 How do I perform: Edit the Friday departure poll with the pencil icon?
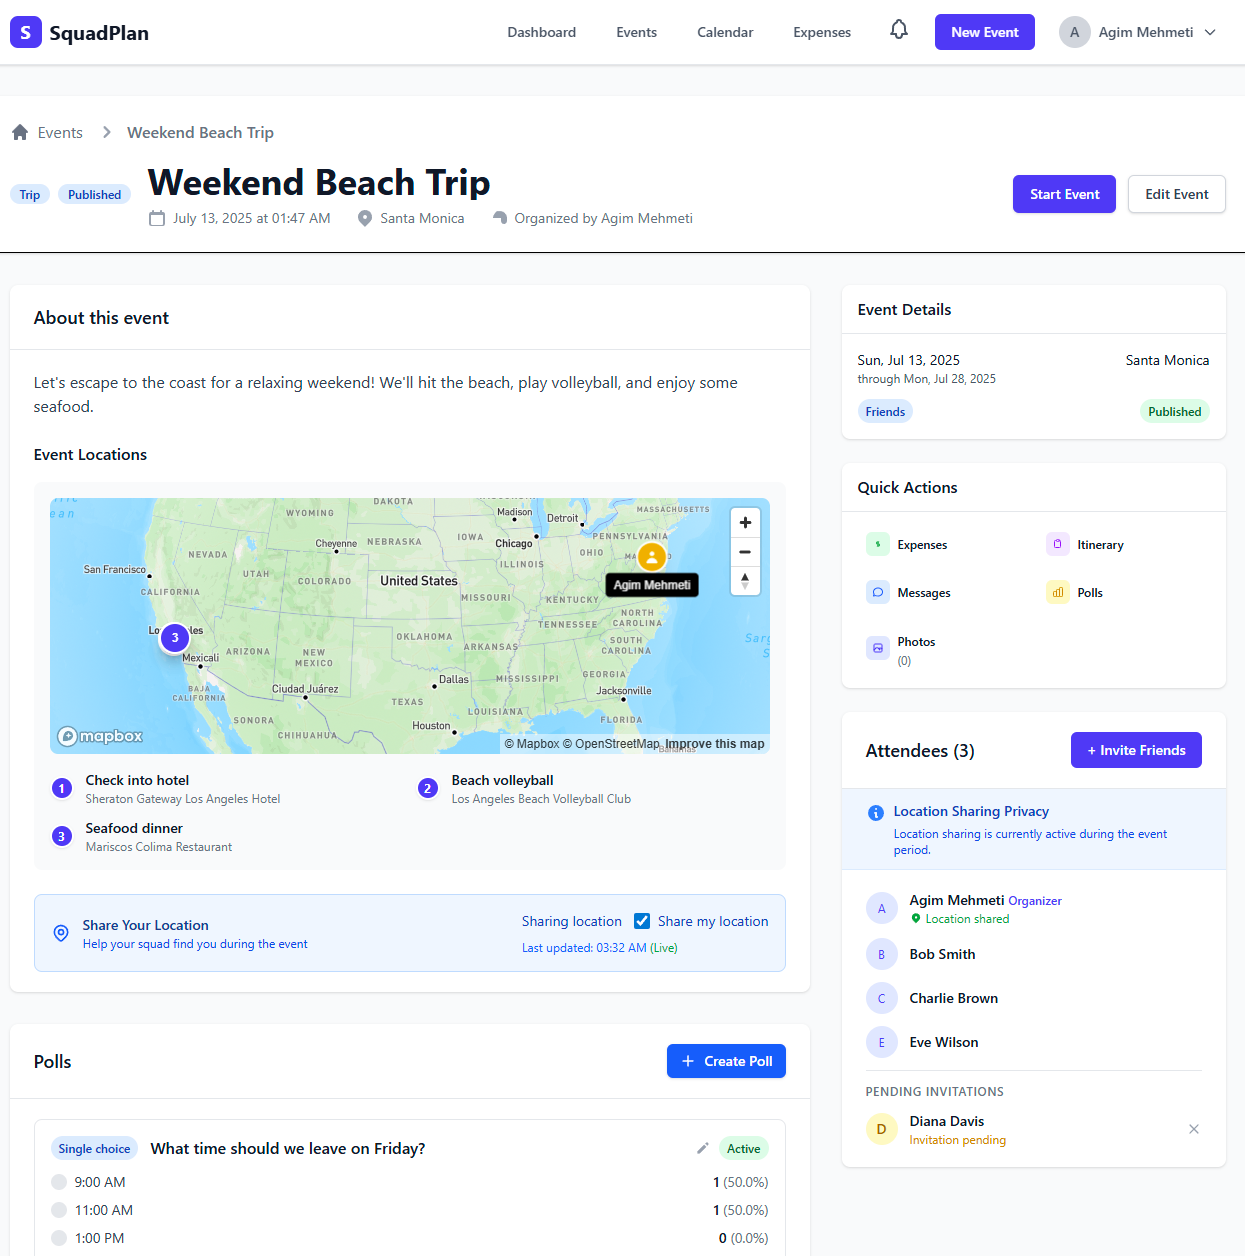coord(702,1148)
